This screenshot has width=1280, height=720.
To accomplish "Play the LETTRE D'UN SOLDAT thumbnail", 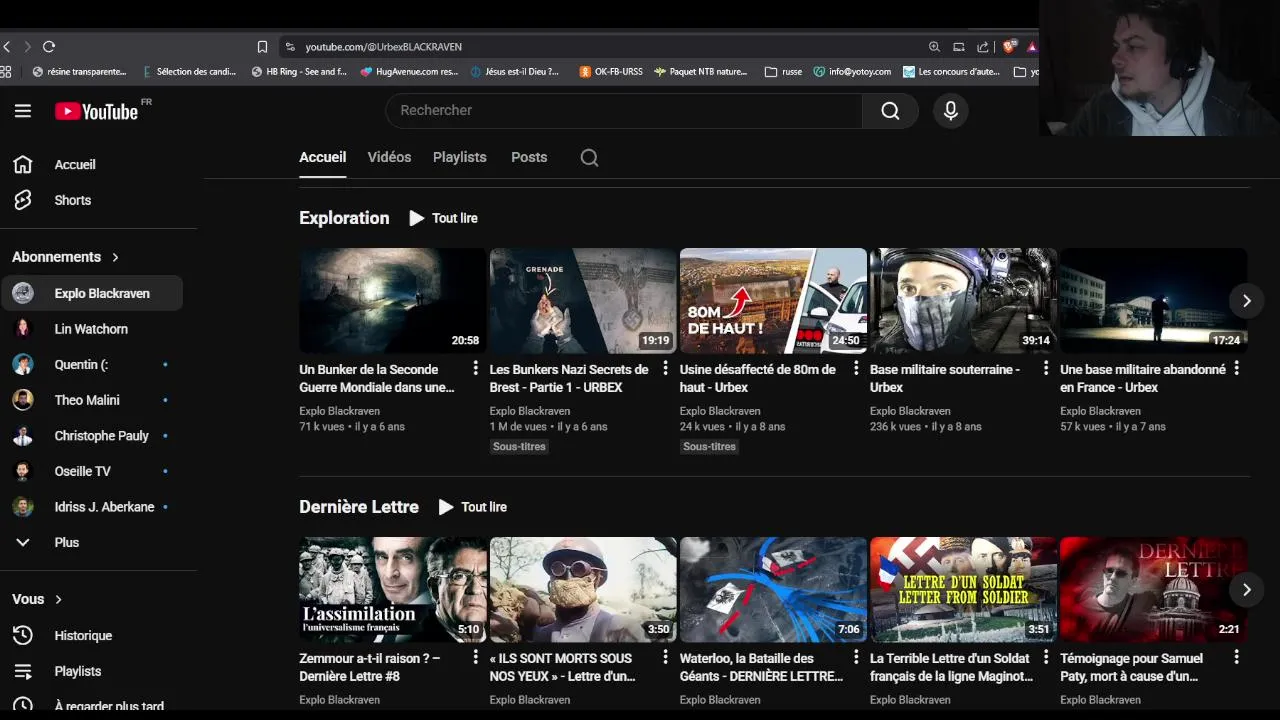I will [x=963, y=589].
